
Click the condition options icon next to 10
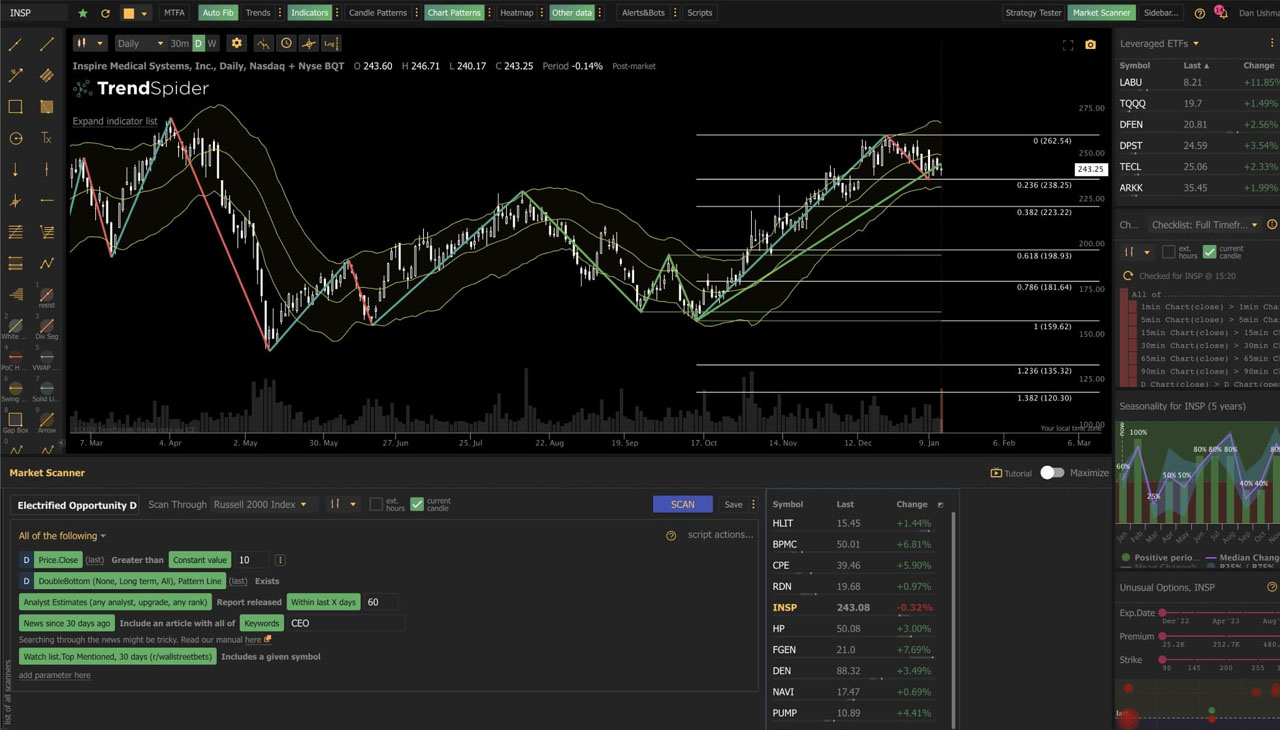point(280,560)
